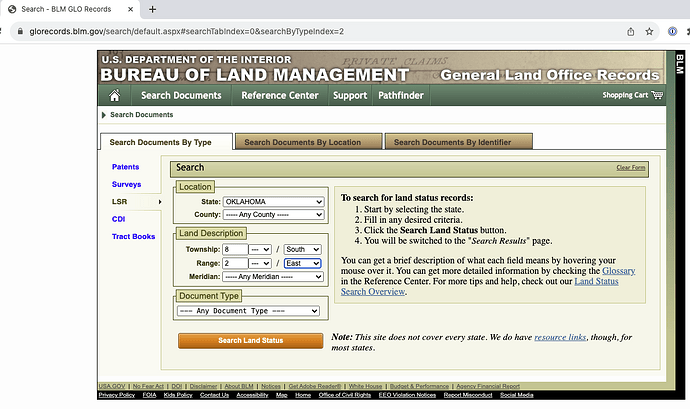Image resolution: width=690 pixels, height=409 pixels.
Task: Open the Township fraction dropdown
Action: click(x=260, y=250)
